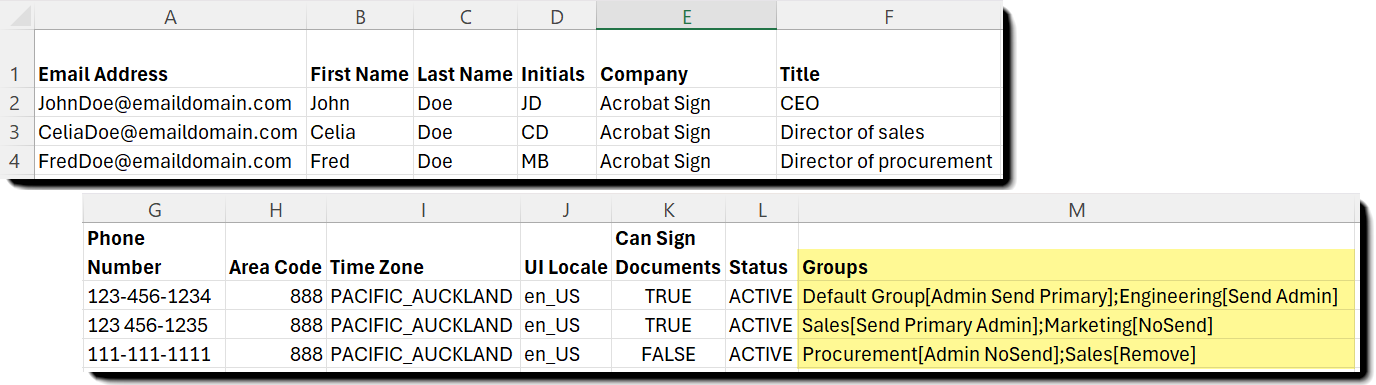Select column K header
1376x385 pixels.
click(667, 210)
